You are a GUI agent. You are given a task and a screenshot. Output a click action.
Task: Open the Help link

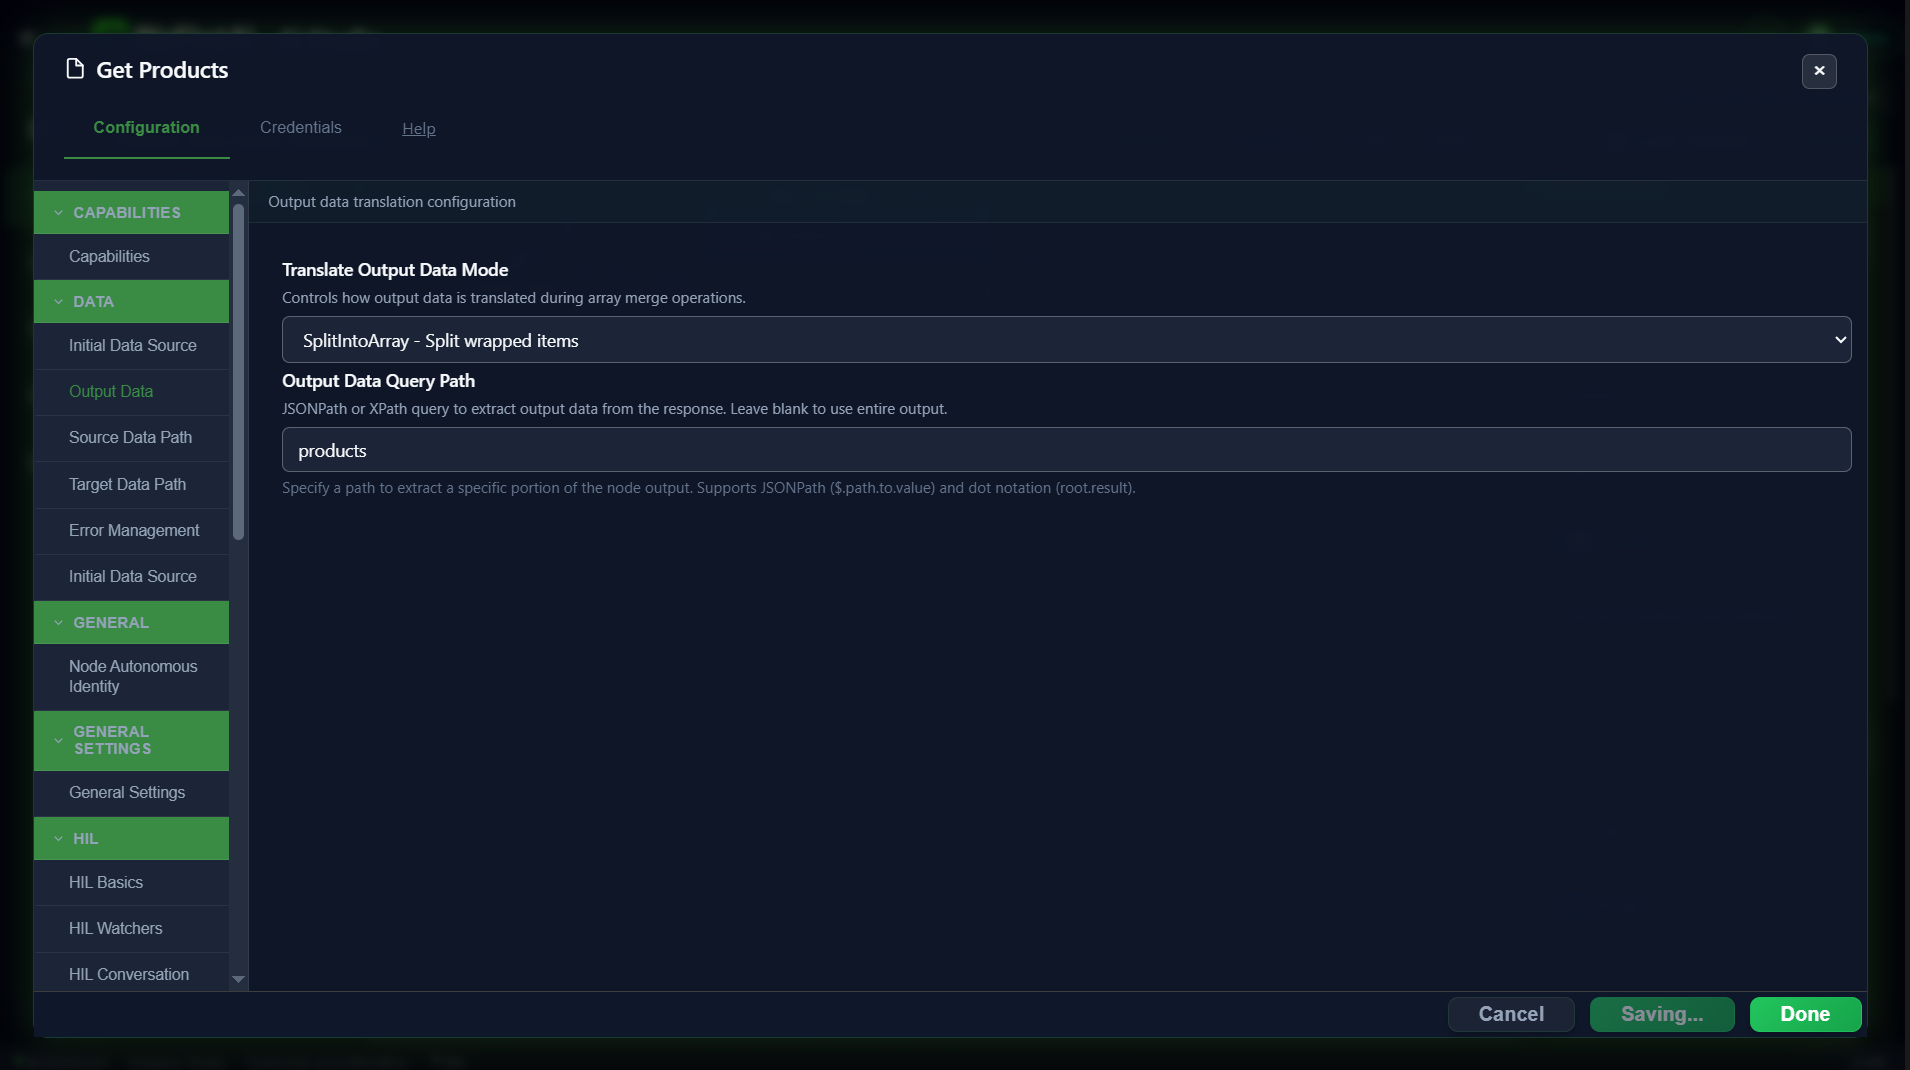coord(418,128)
